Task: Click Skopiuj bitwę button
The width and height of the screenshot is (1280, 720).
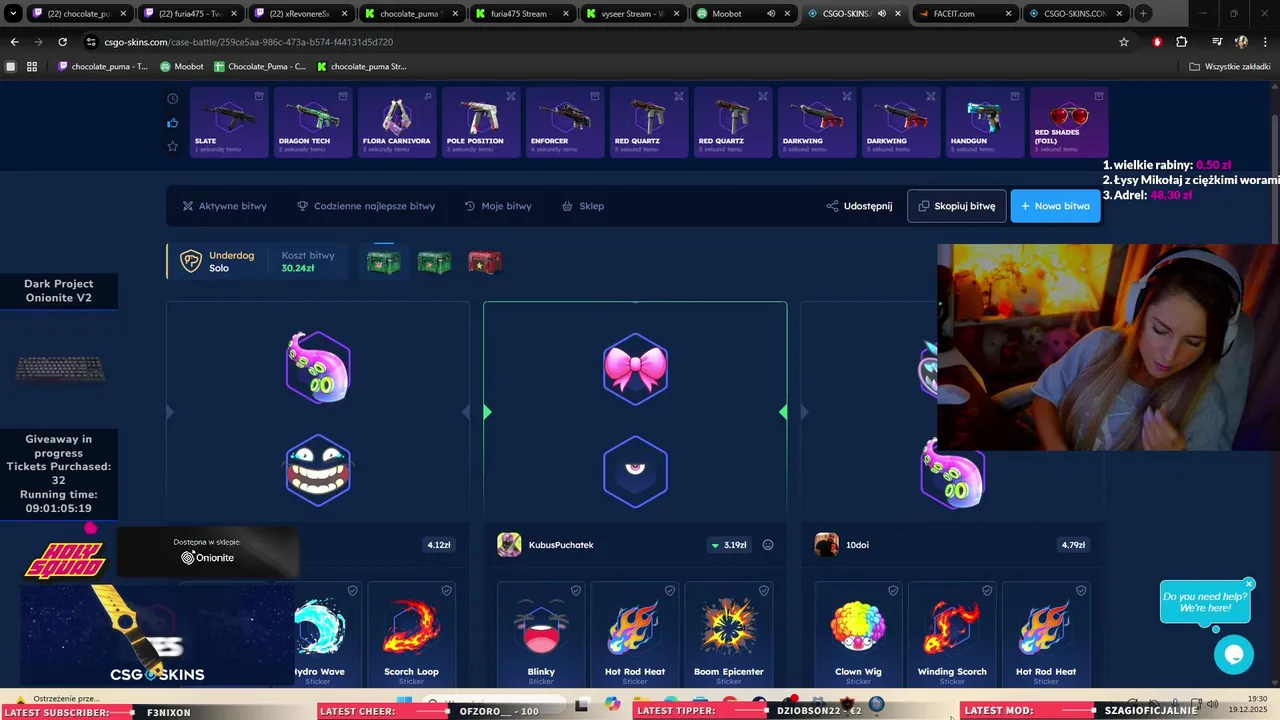Action: point(957,206)
